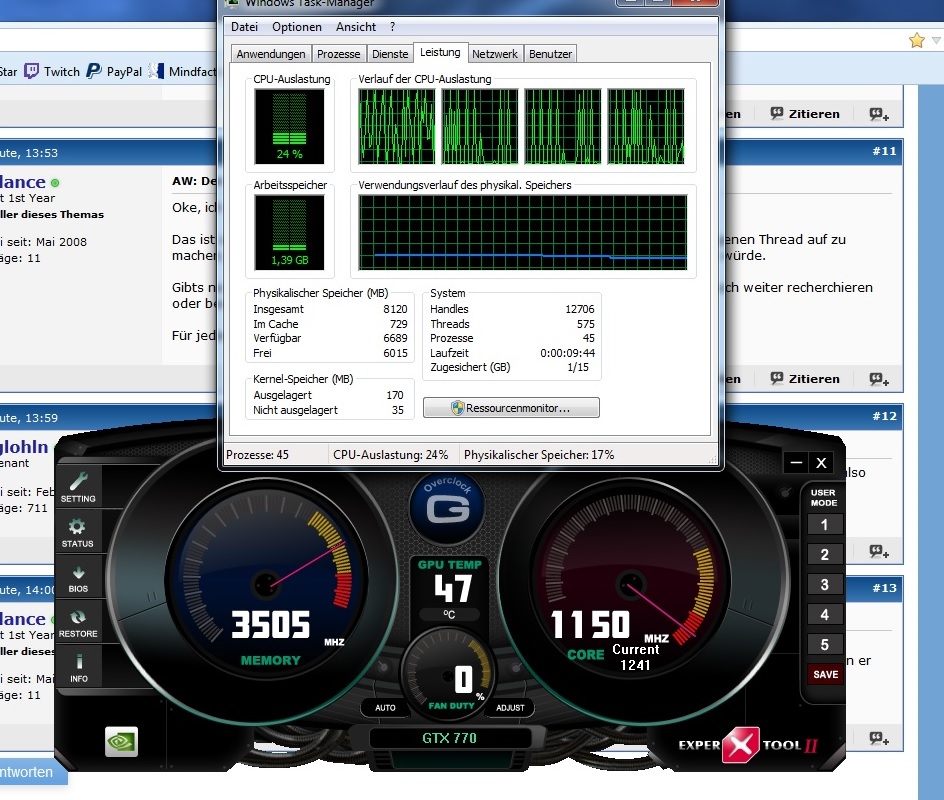
Task: Select user mode profile 5
Action: point(824,645)
